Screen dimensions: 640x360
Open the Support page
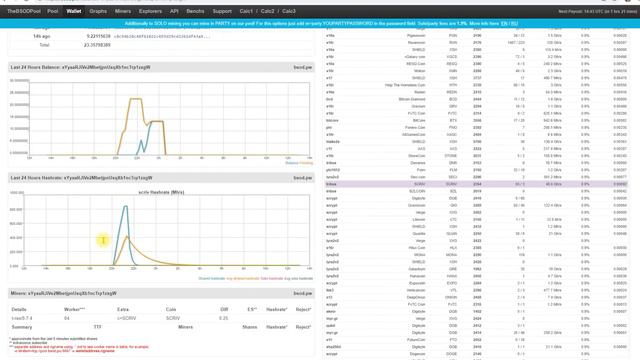pos(222,11)
